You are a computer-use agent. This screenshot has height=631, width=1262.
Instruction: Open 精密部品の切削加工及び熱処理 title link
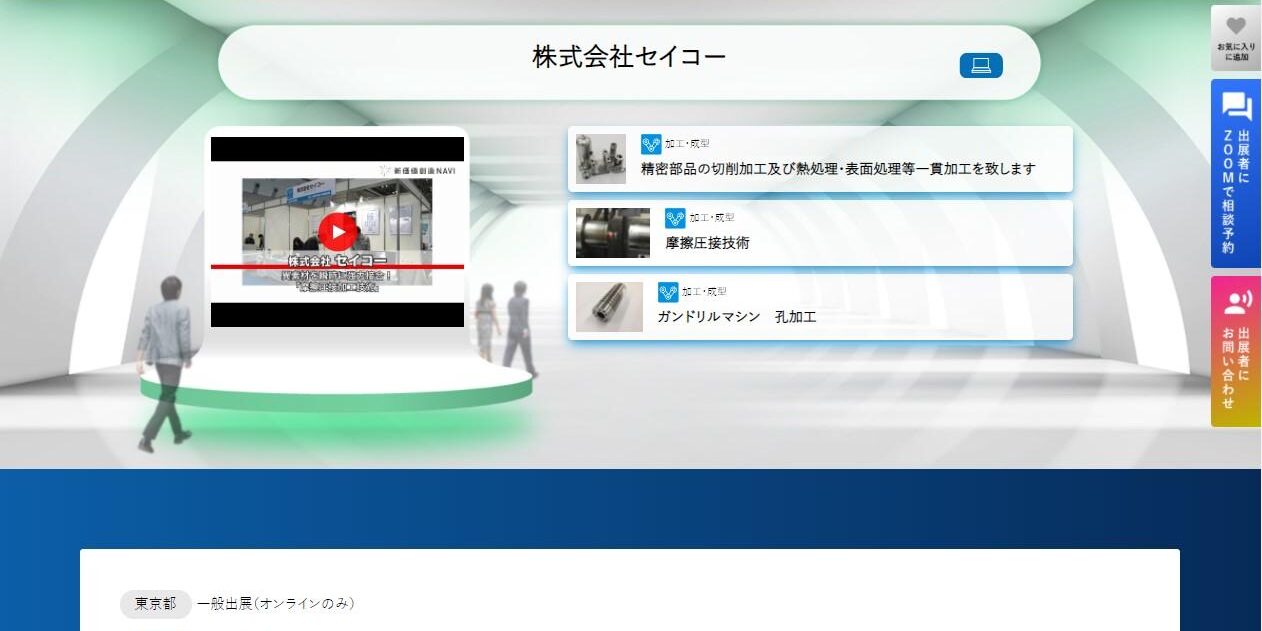tap(838, 169)
